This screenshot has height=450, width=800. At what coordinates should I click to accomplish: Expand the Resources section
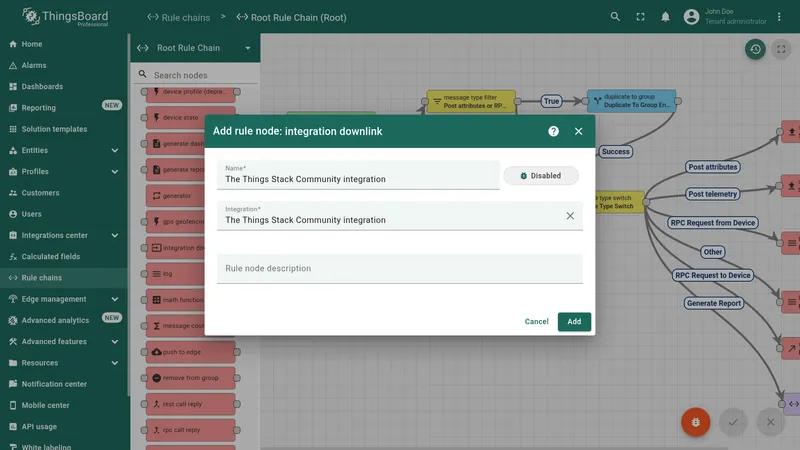coord(64,363)
